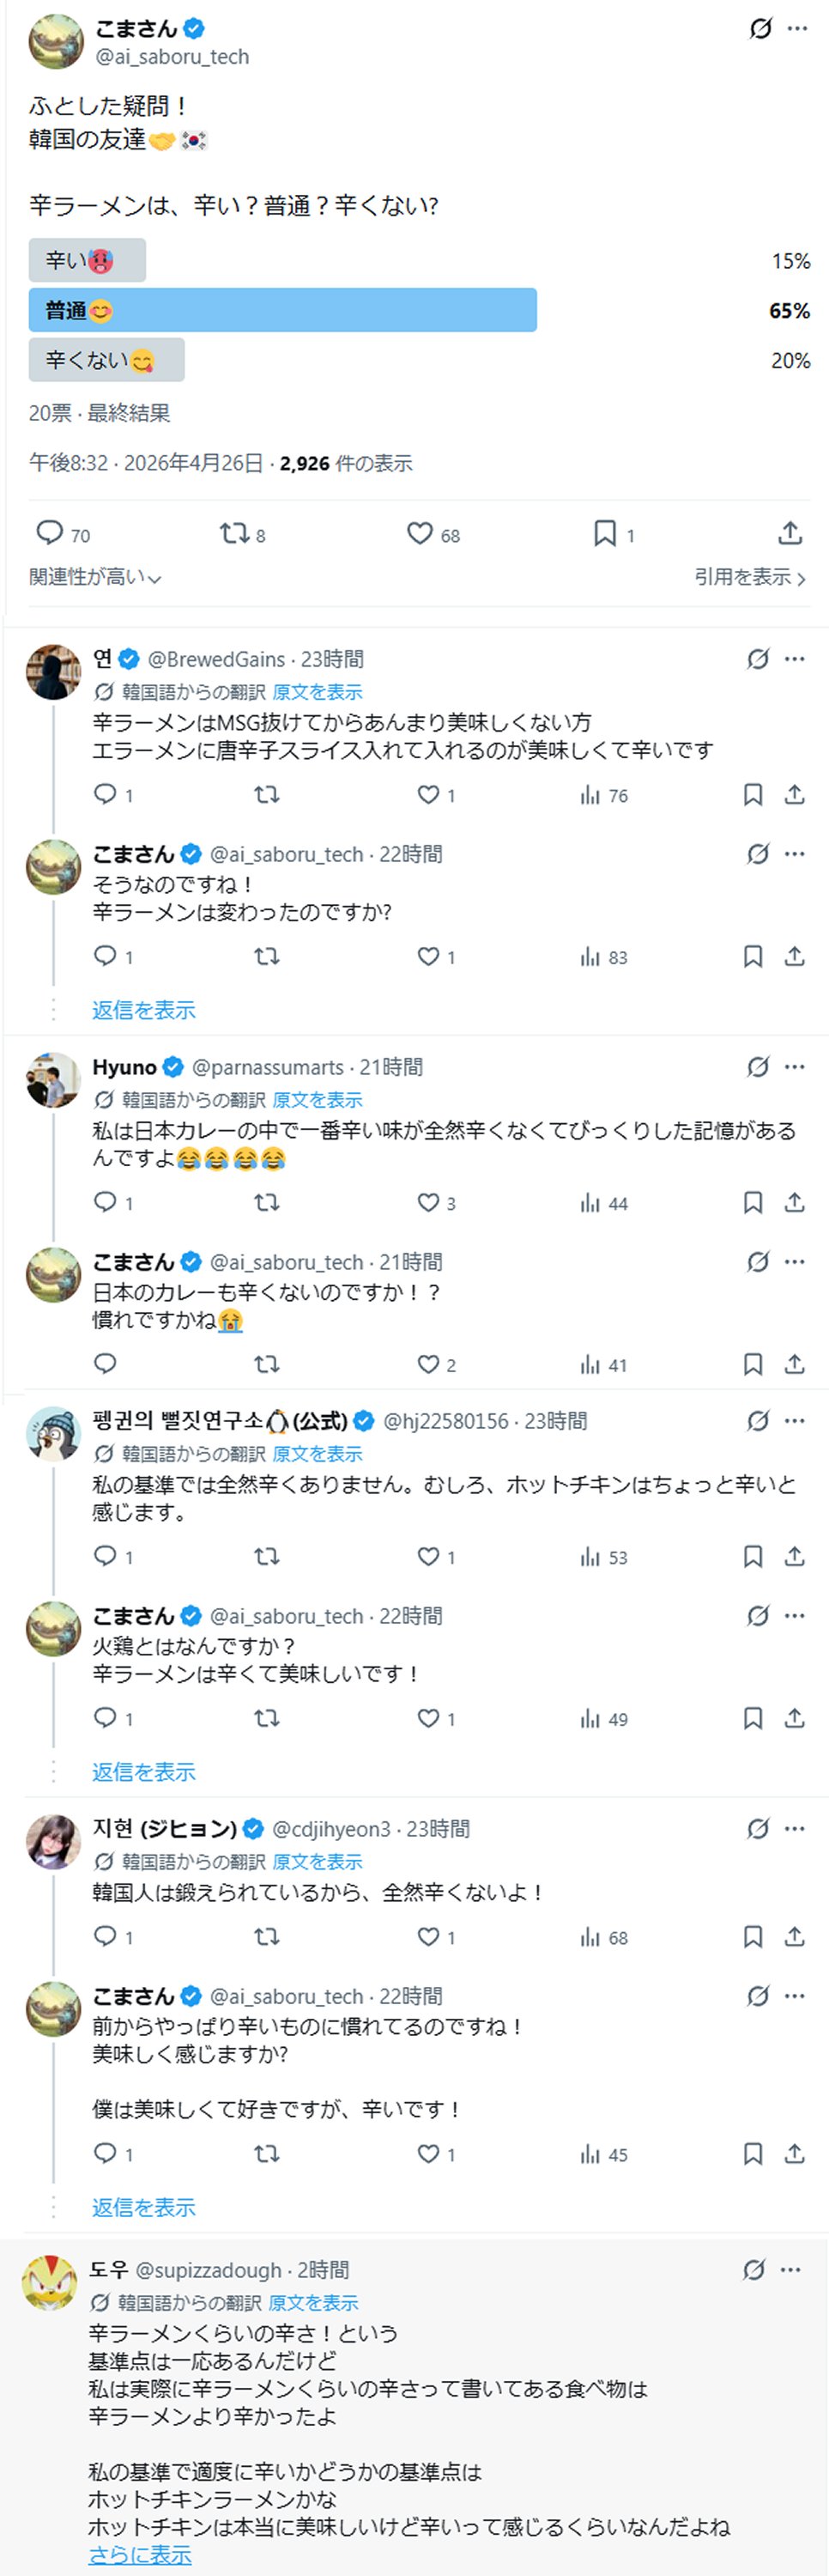Show original text of @BrewedGains reply
Image resolution: width=829 pixels, height=2576 pixels.
coord(317,692)
